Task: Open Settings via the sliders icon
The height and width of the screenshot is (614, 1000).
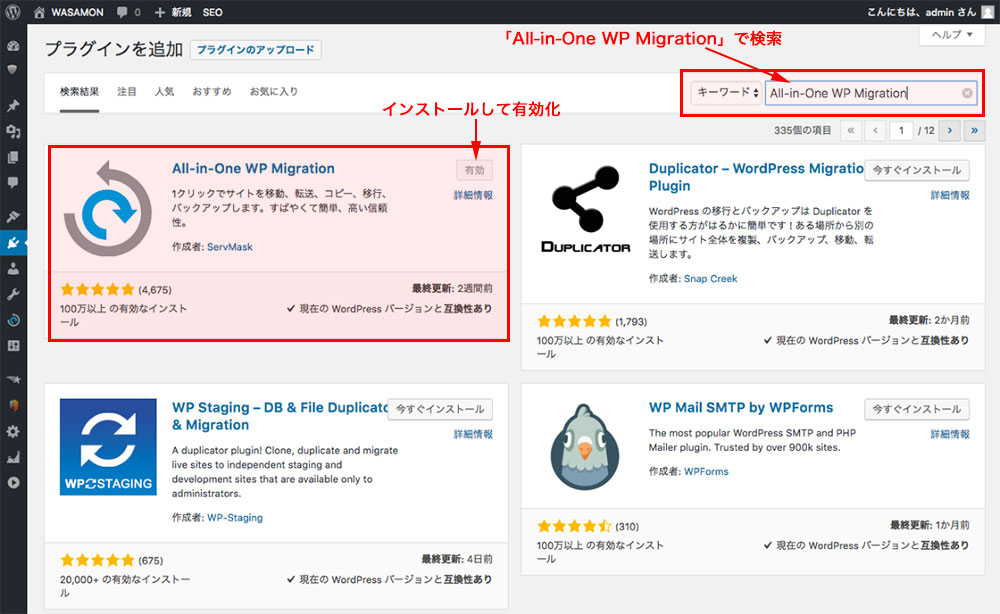Action: click(13, 346)
